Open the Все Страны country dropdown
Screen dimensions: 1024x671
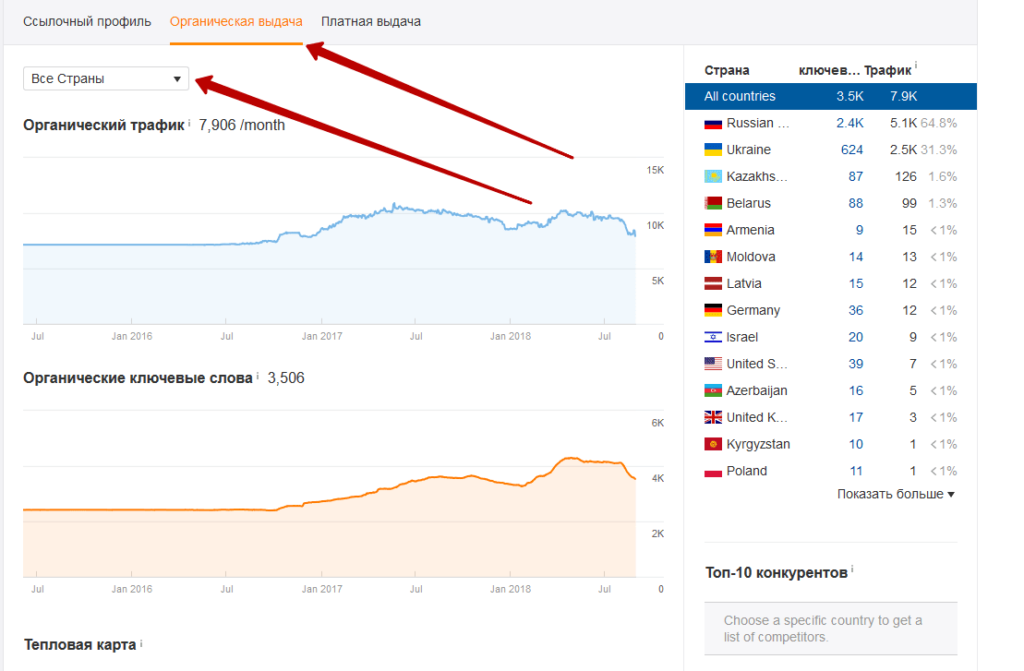[x=106, y=78]
